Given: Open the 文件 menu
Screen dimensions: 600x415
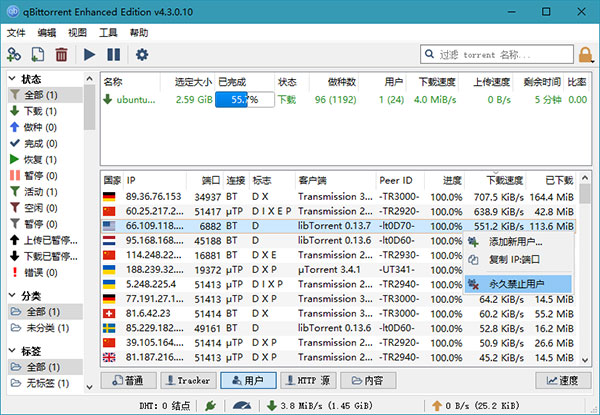Looking at the screenshot, I should [x=16, y=32].
